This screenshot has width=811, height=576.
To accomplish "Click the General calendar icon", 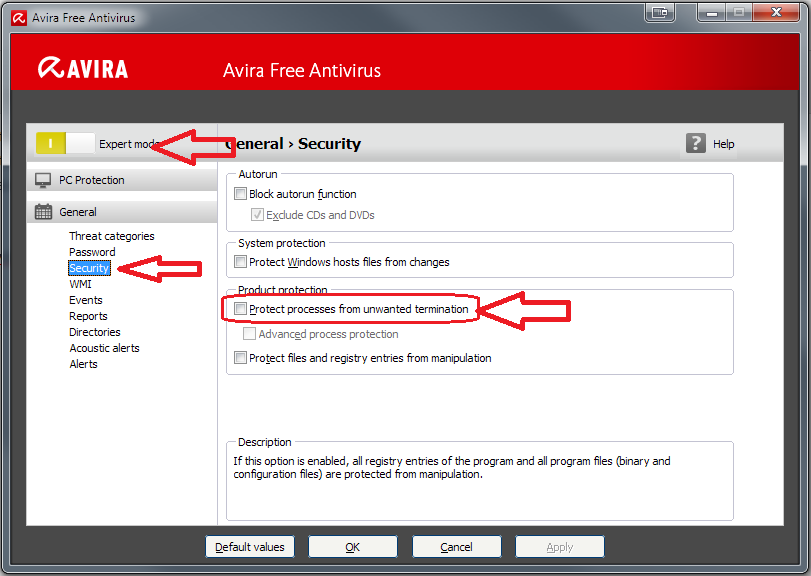I will pos(43,212).
